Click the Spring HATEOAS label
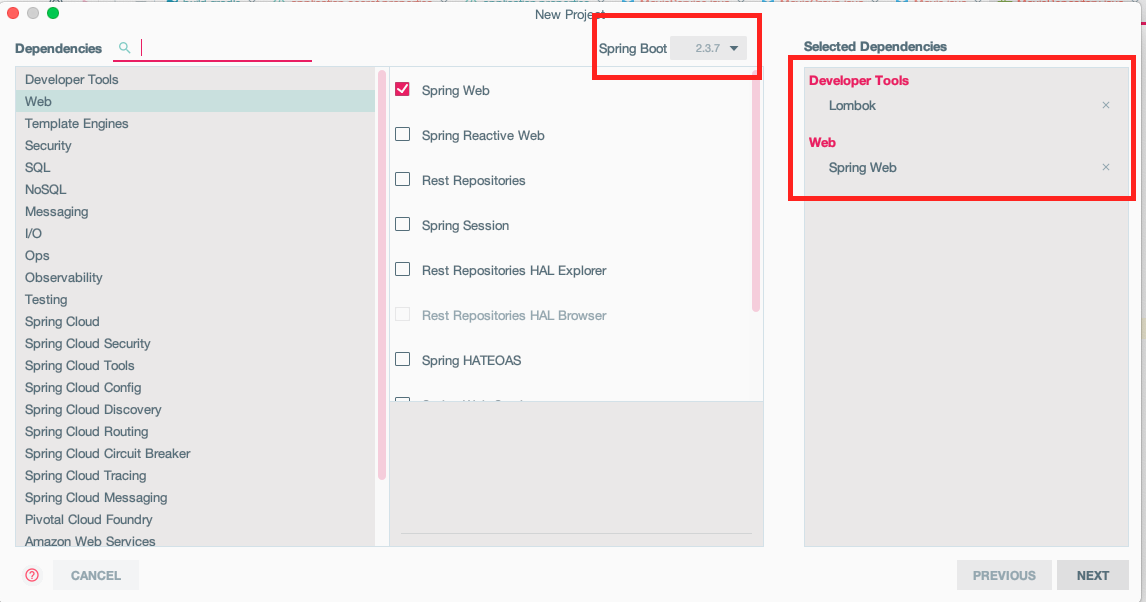Viewport: 1146px width, 602px height. 471,360
